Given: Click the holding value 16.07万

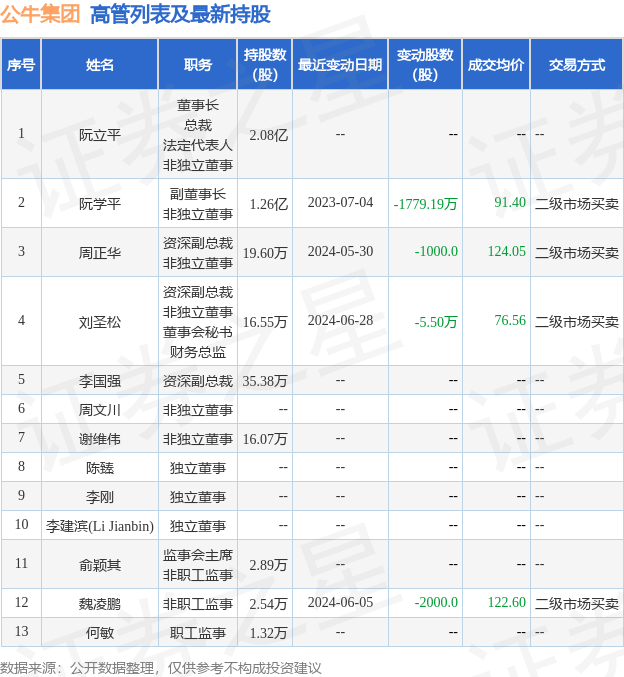Looking at the screenshot, I should point(265,439).
